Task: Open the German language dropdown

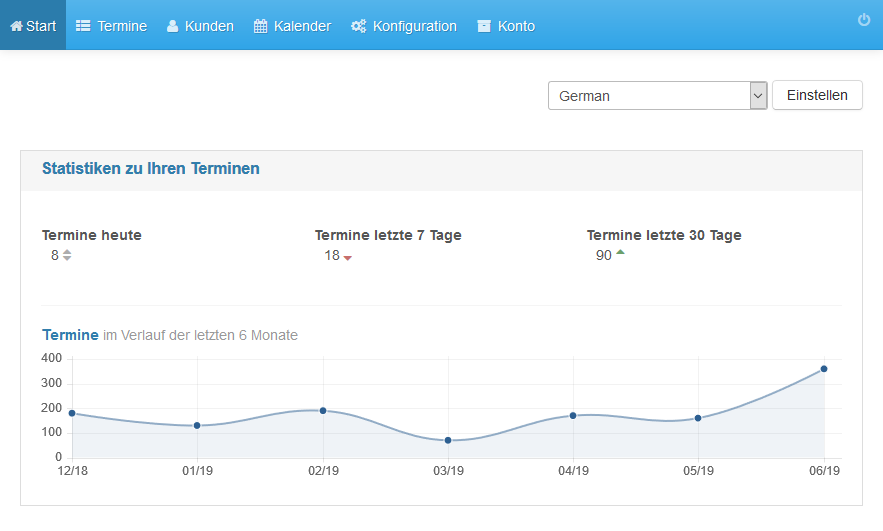Action: 657,96
